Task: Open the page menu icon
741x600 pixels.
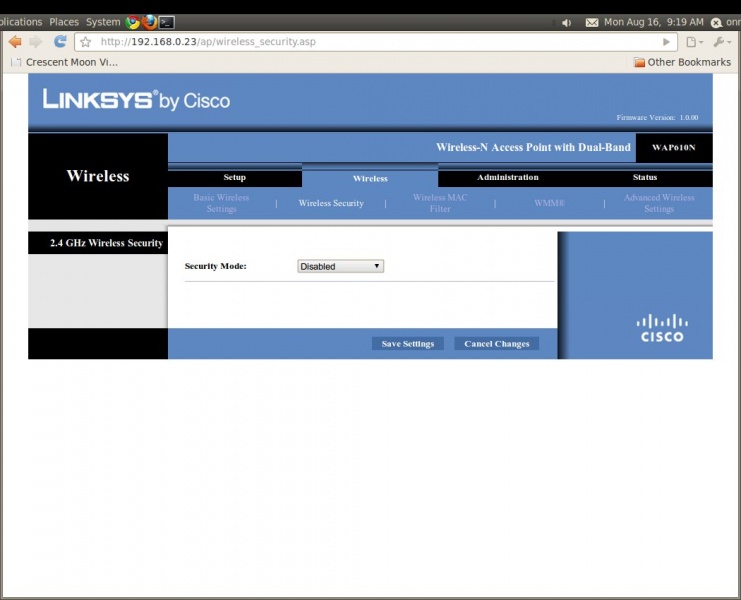Action: point(694,42)
